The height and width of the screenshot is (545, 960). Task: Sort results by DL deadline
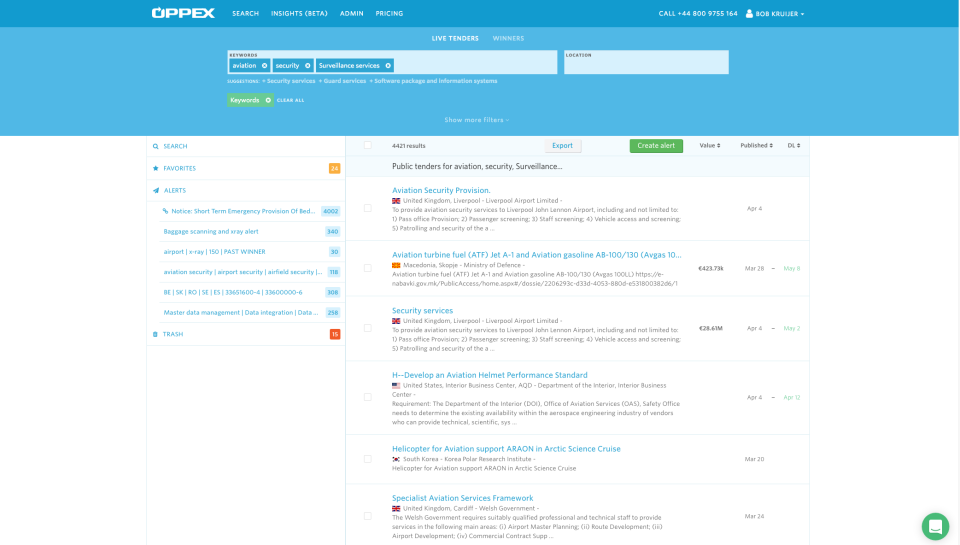pyautogui.click(x=793, y=146)
